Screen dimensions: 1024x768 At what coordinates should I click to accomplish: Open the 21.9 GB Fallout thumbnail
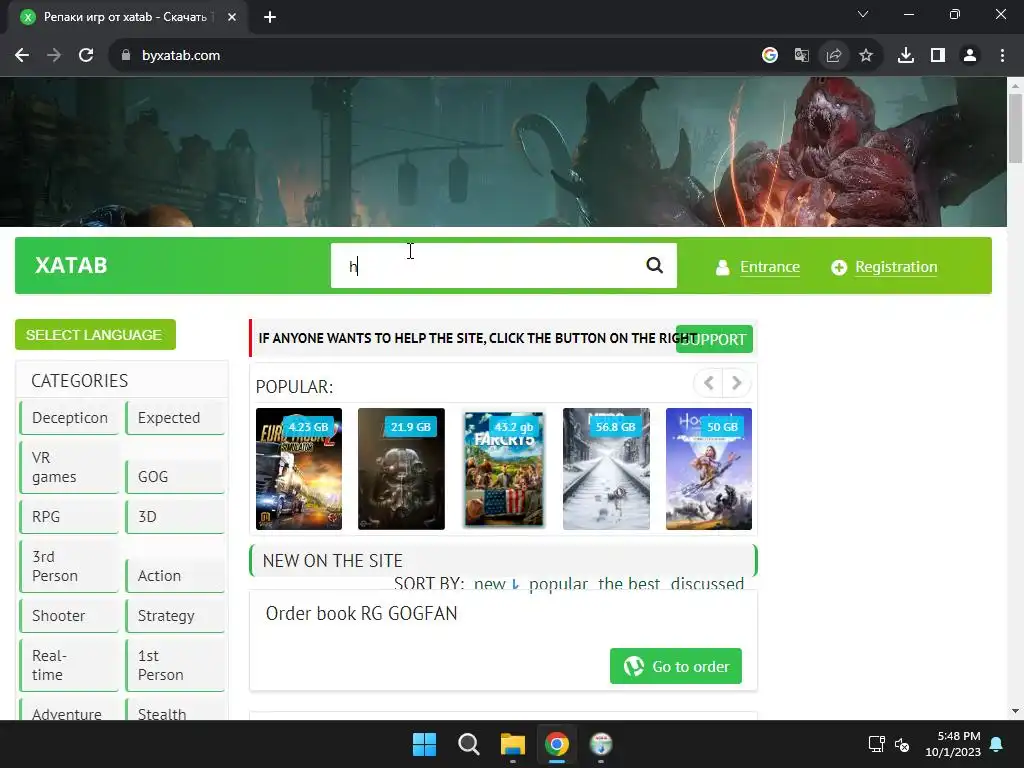click(x=401, y=469)
